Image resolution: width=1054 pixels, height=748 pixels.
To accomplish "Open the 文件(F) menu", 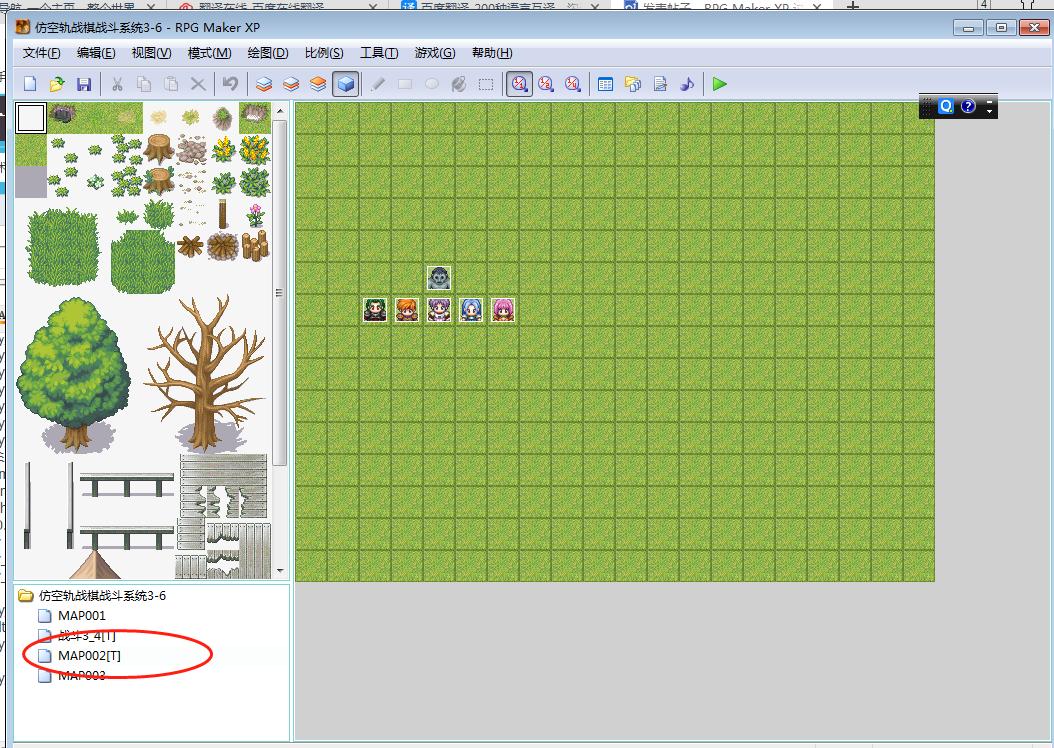I will tap(42, 53).
